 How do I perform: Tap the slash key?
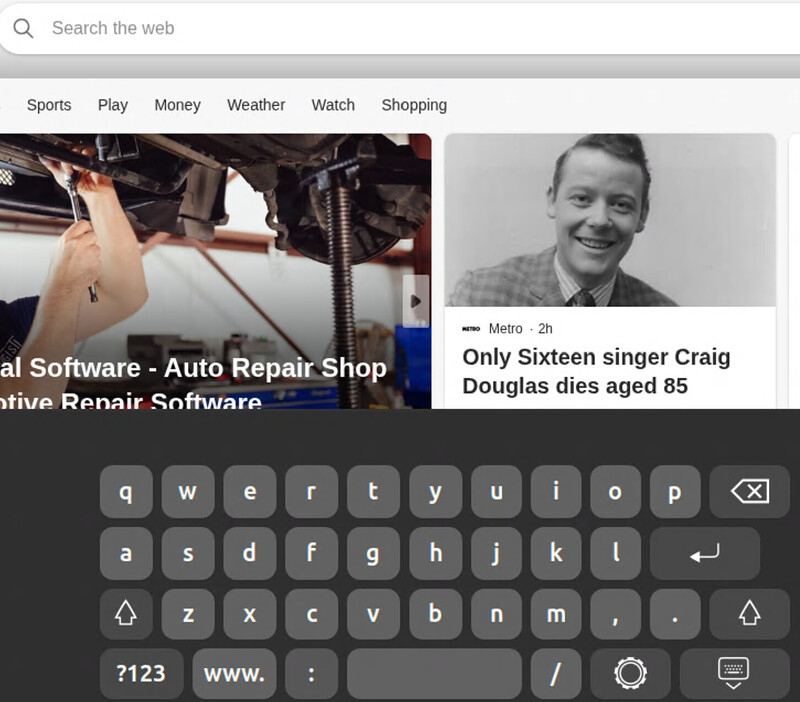(556, 674)
